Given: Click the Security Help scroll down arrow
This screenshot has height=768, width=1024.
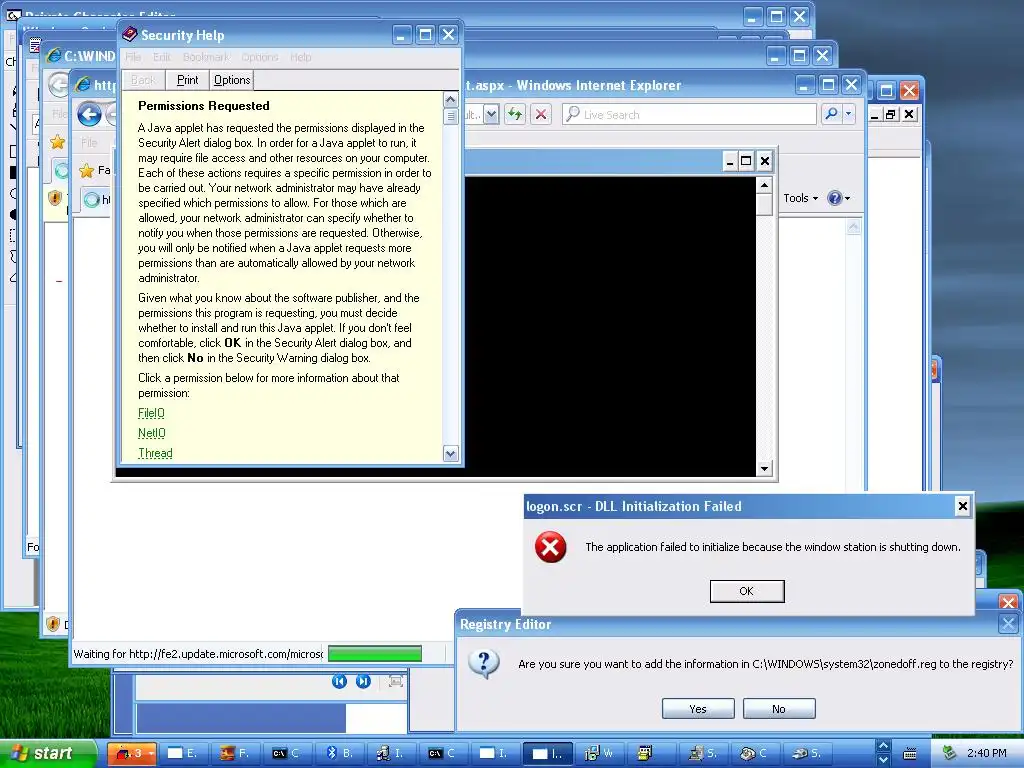Looking at the screenshot, I should [x=451, y=453].
